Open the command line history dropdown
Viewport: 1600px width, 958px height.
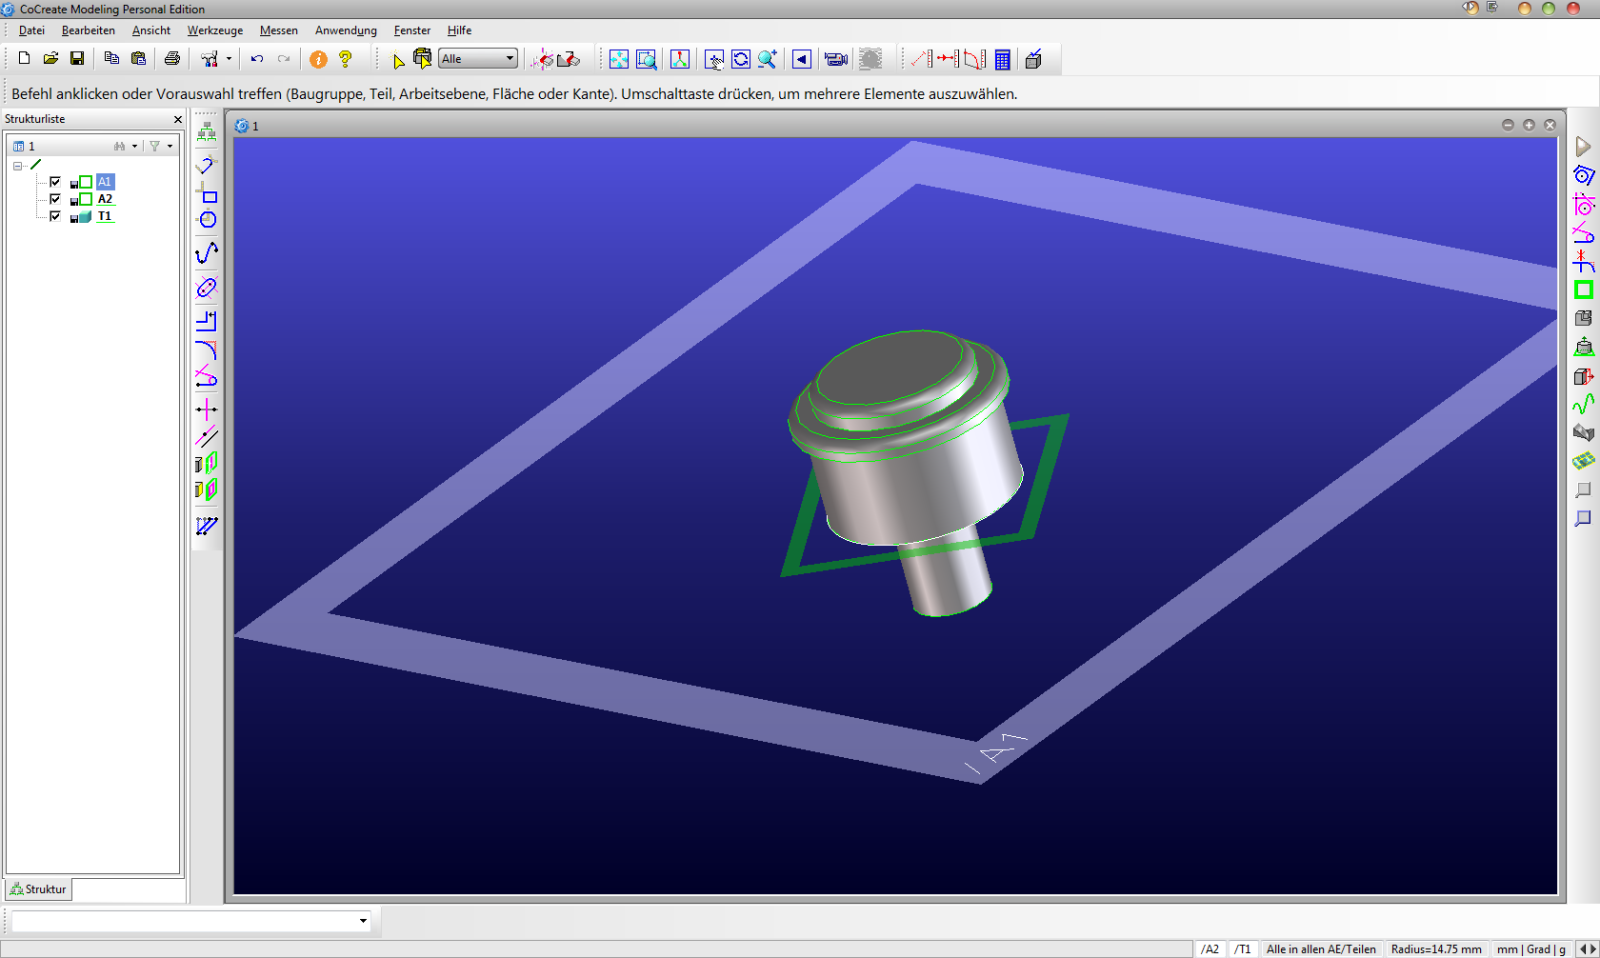(x=363, y=921)
